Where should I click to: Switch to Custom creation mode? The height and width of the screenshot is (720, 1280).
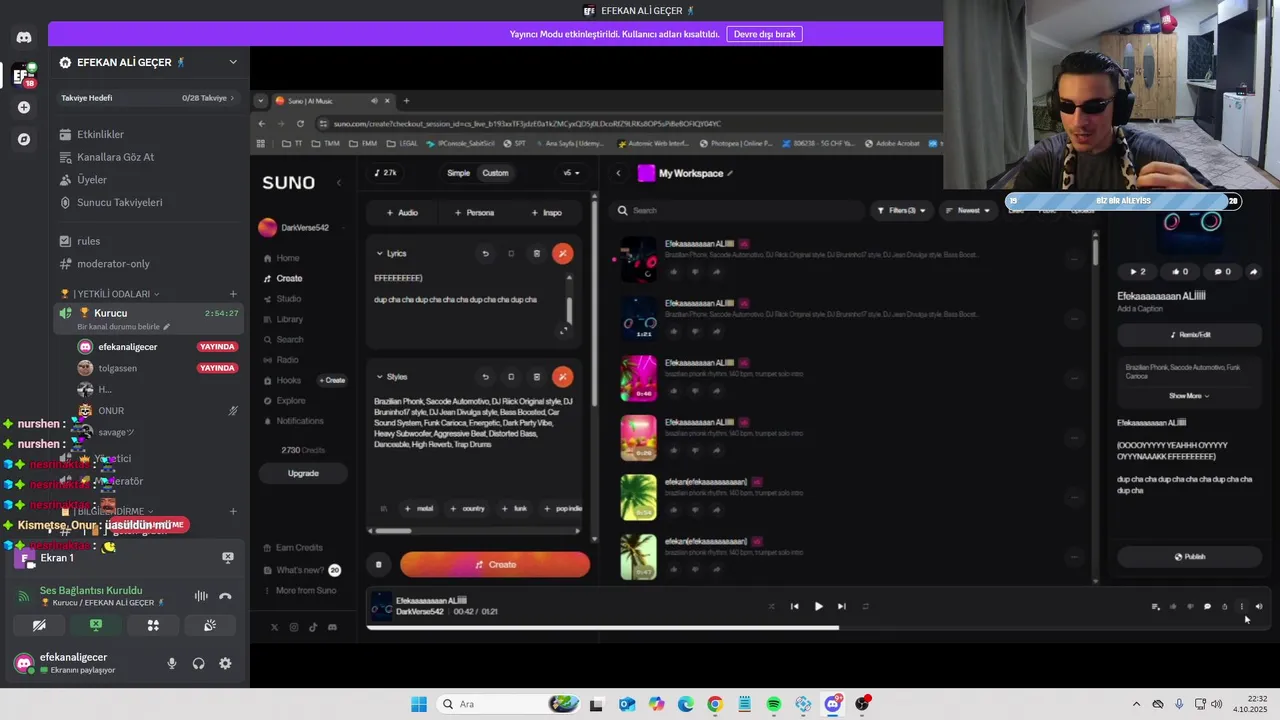[x=495, y=173]
